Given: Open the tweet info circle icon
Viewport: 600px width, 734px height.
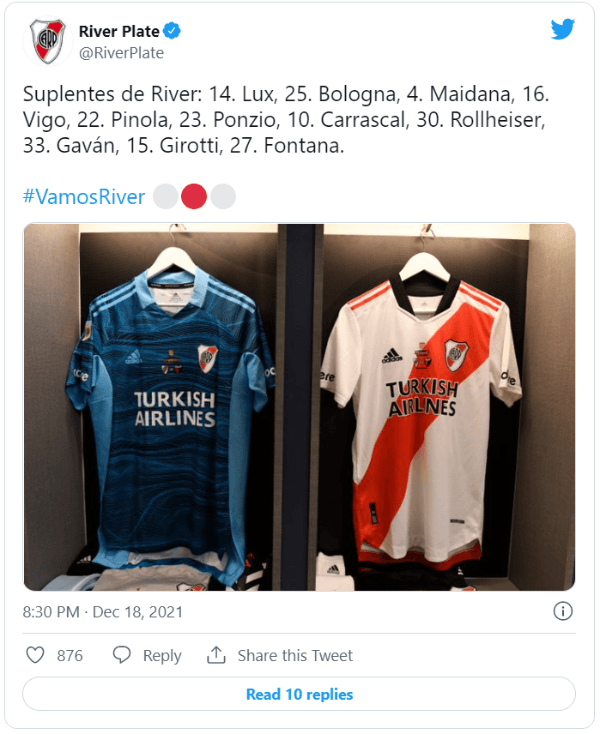Looking at the screenshot, I should click(563, 611).
